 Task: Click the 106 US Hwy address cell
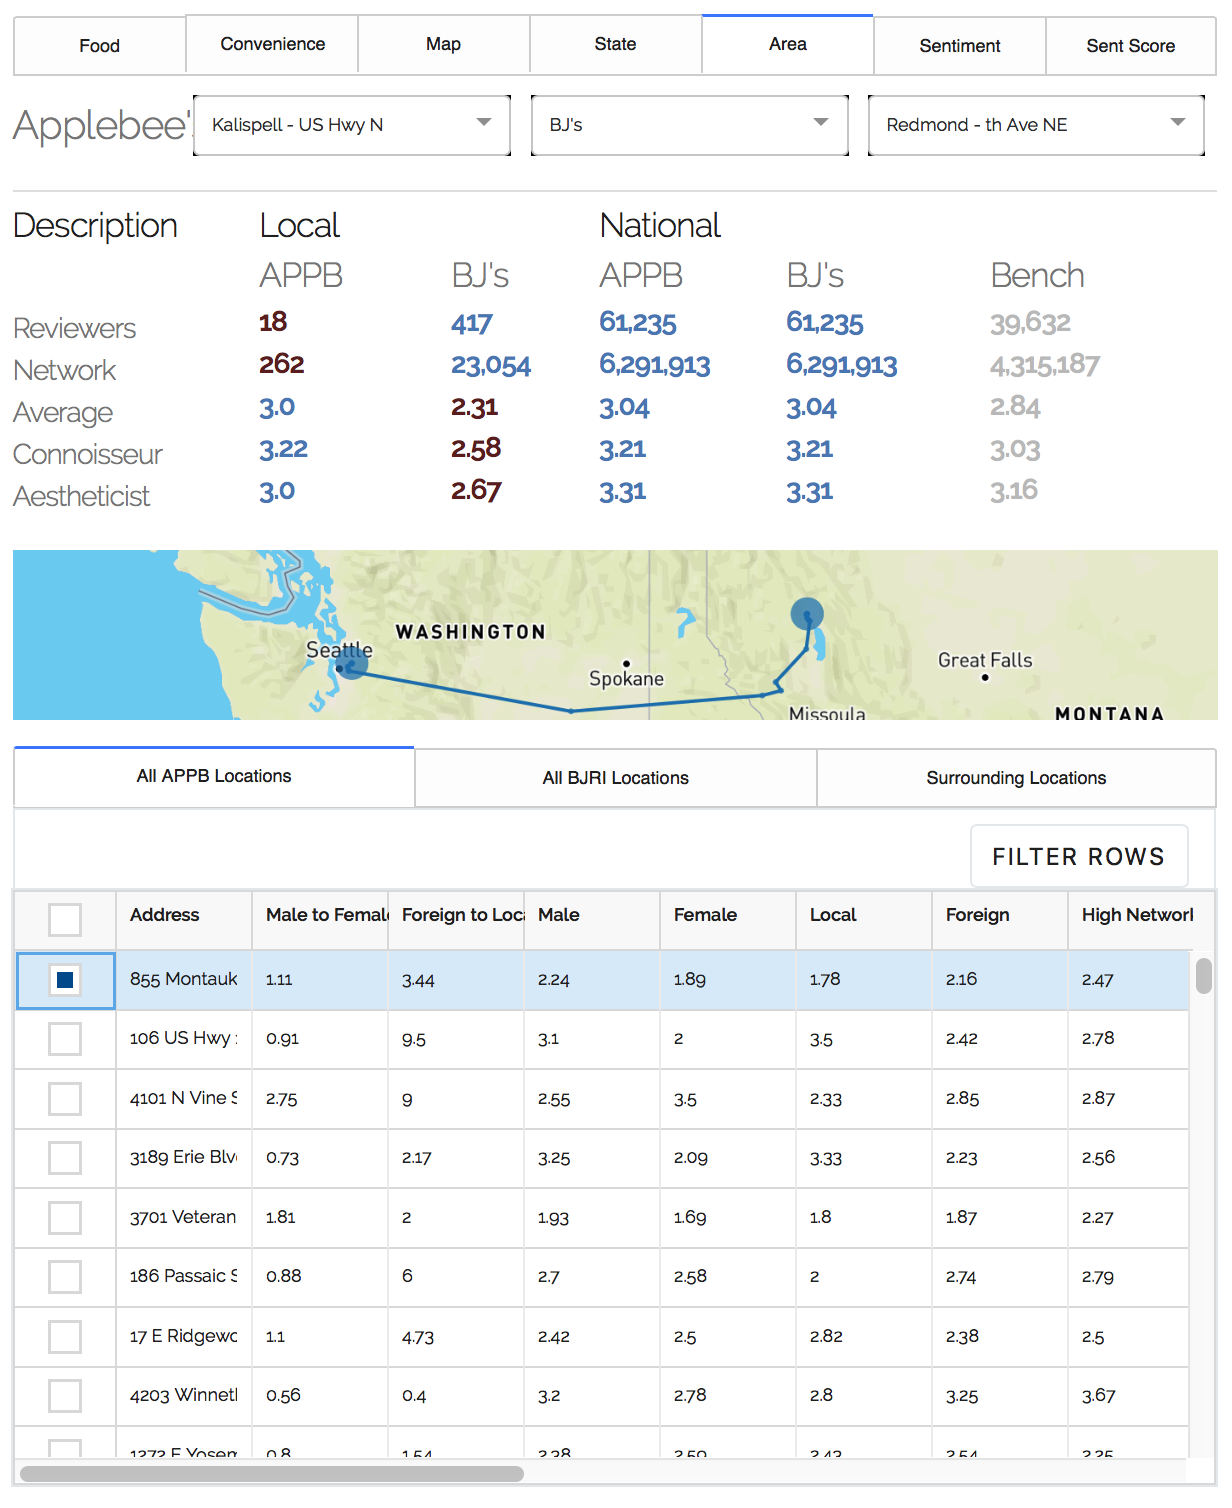click(x=184, y=1039)
